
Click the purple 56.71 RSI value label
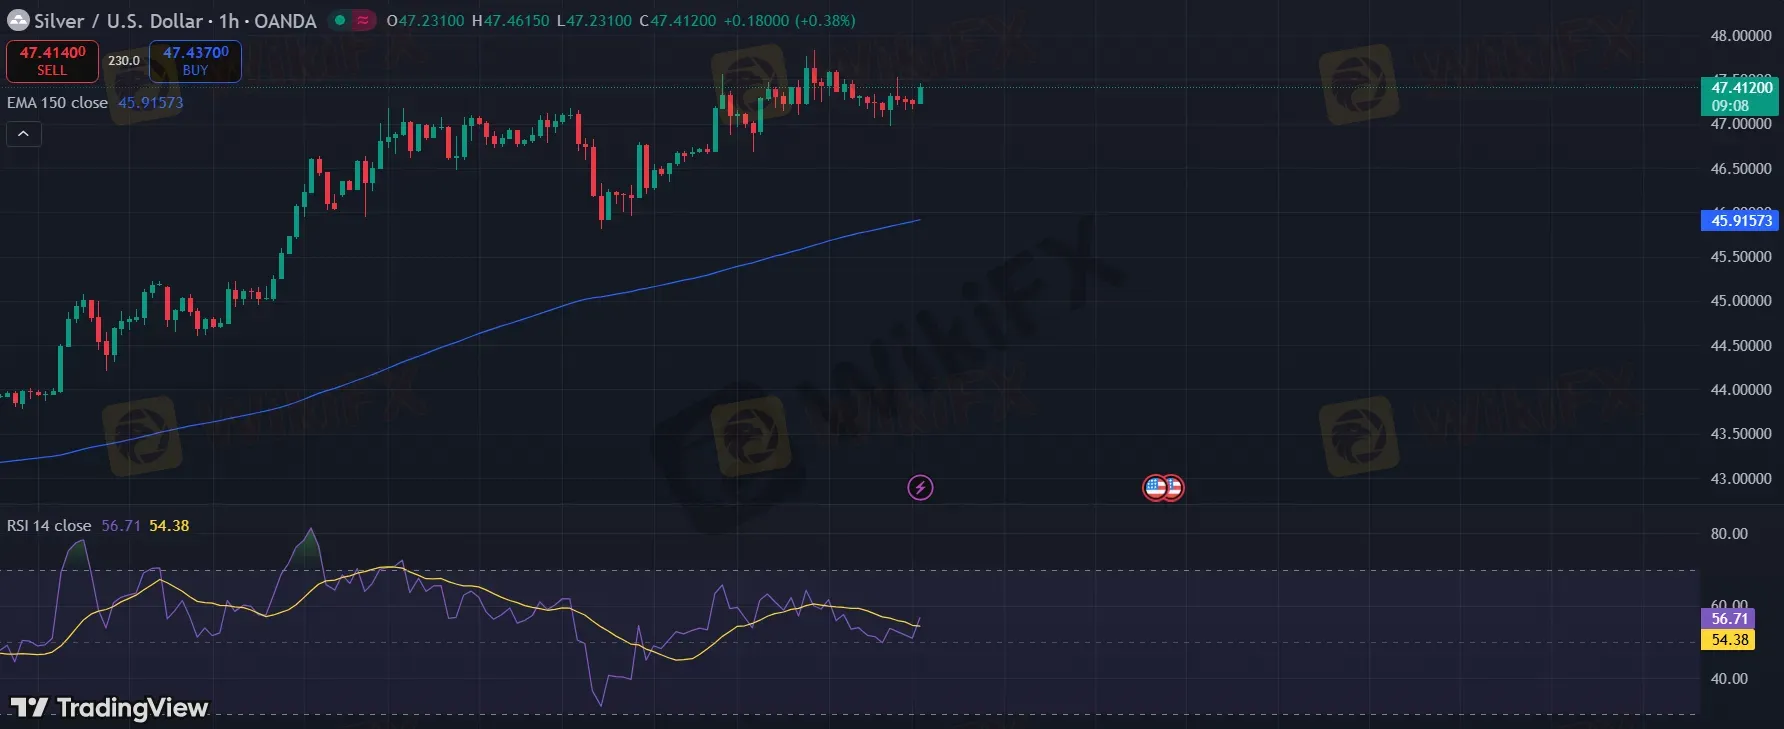[x=1728, y=619]
